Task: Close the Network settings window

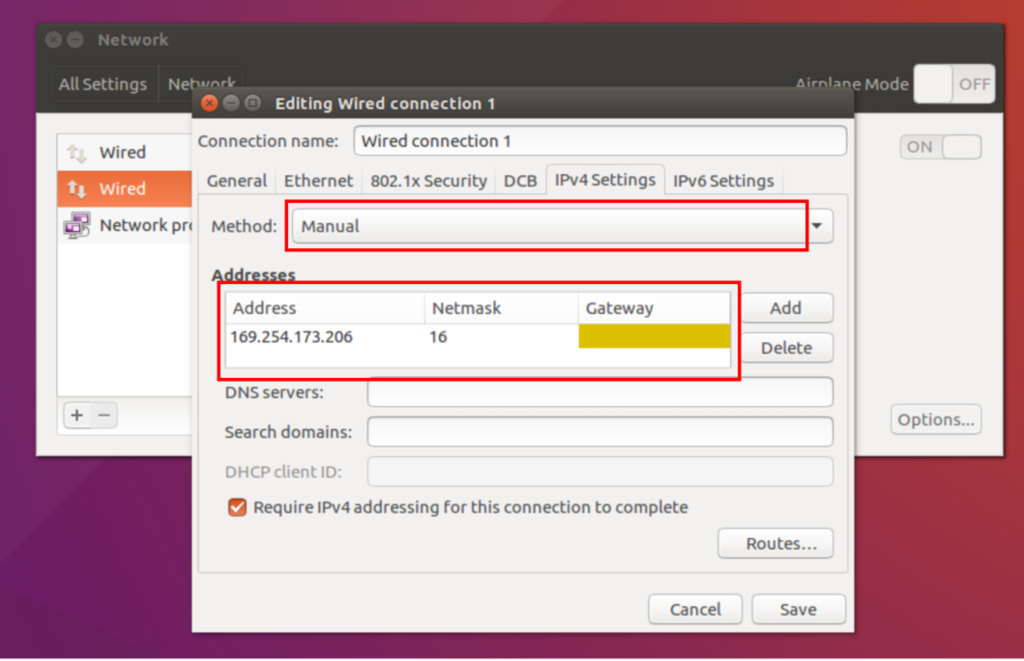Action: (54, 40)
